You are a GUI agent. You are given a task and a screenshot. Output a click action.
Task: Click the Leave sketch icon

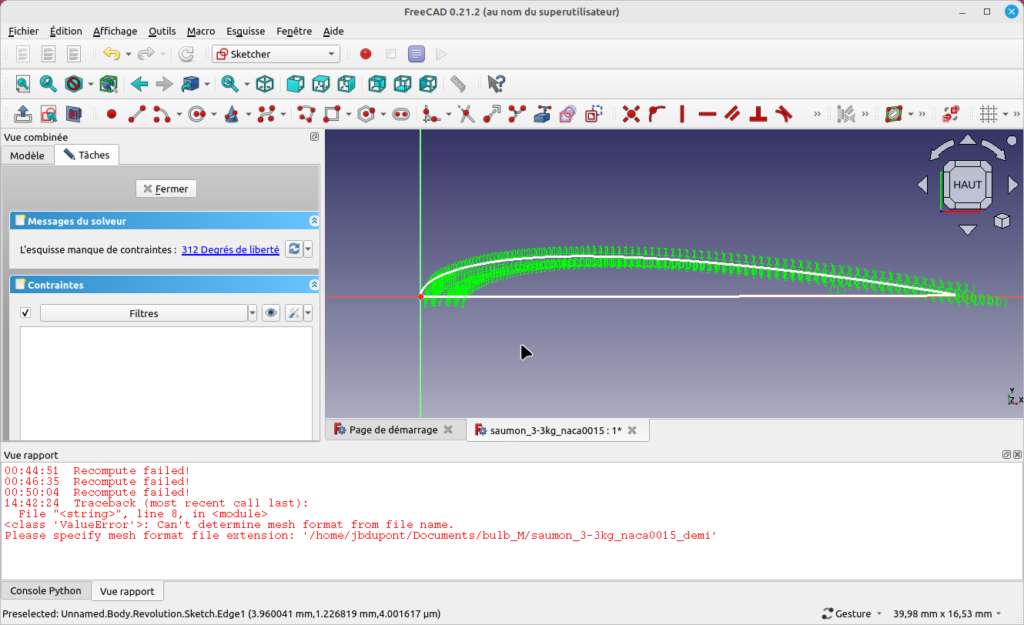coord(23,114)
